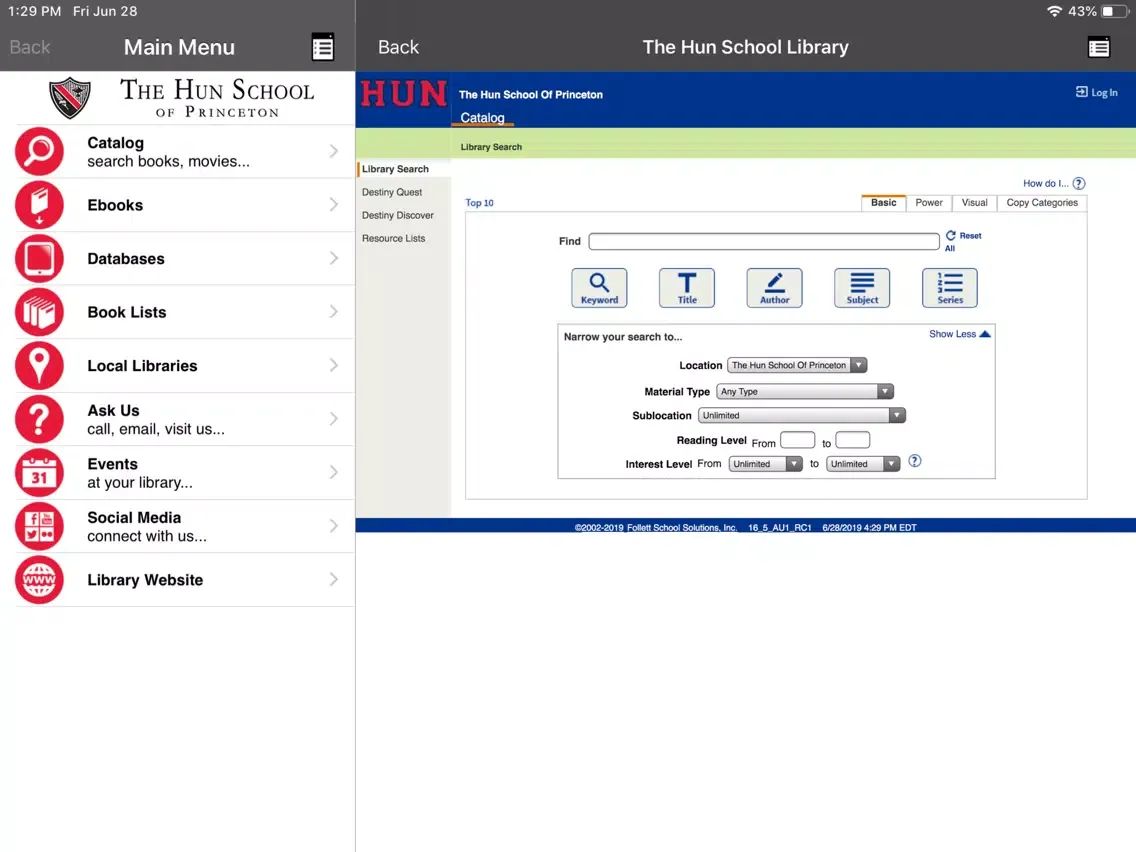1136x852 pixels.
Task: Click the Find search field
Action: click(764, 241)
